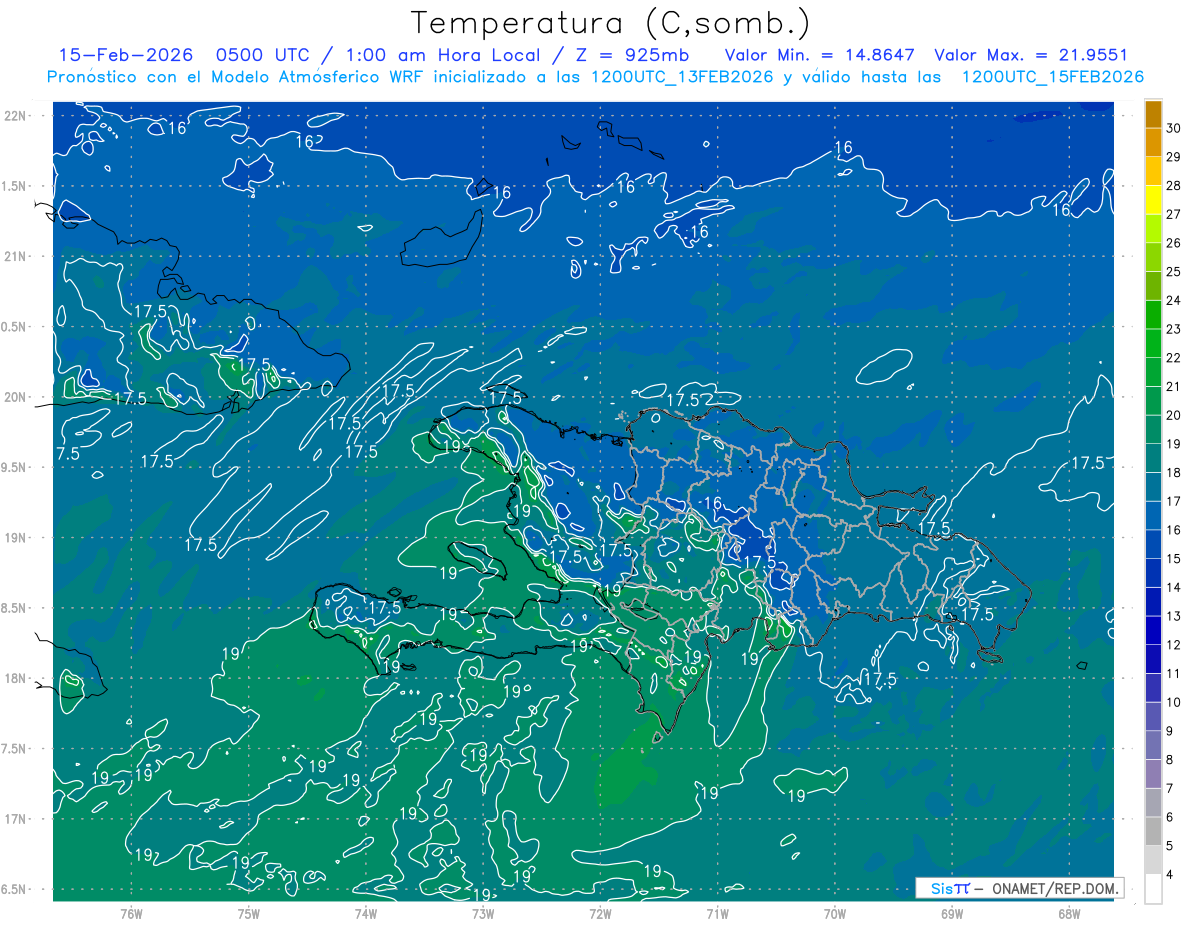Click legend value "21" on color bar
This screenshot has width=1200, height=927.
coord(1174,386)
